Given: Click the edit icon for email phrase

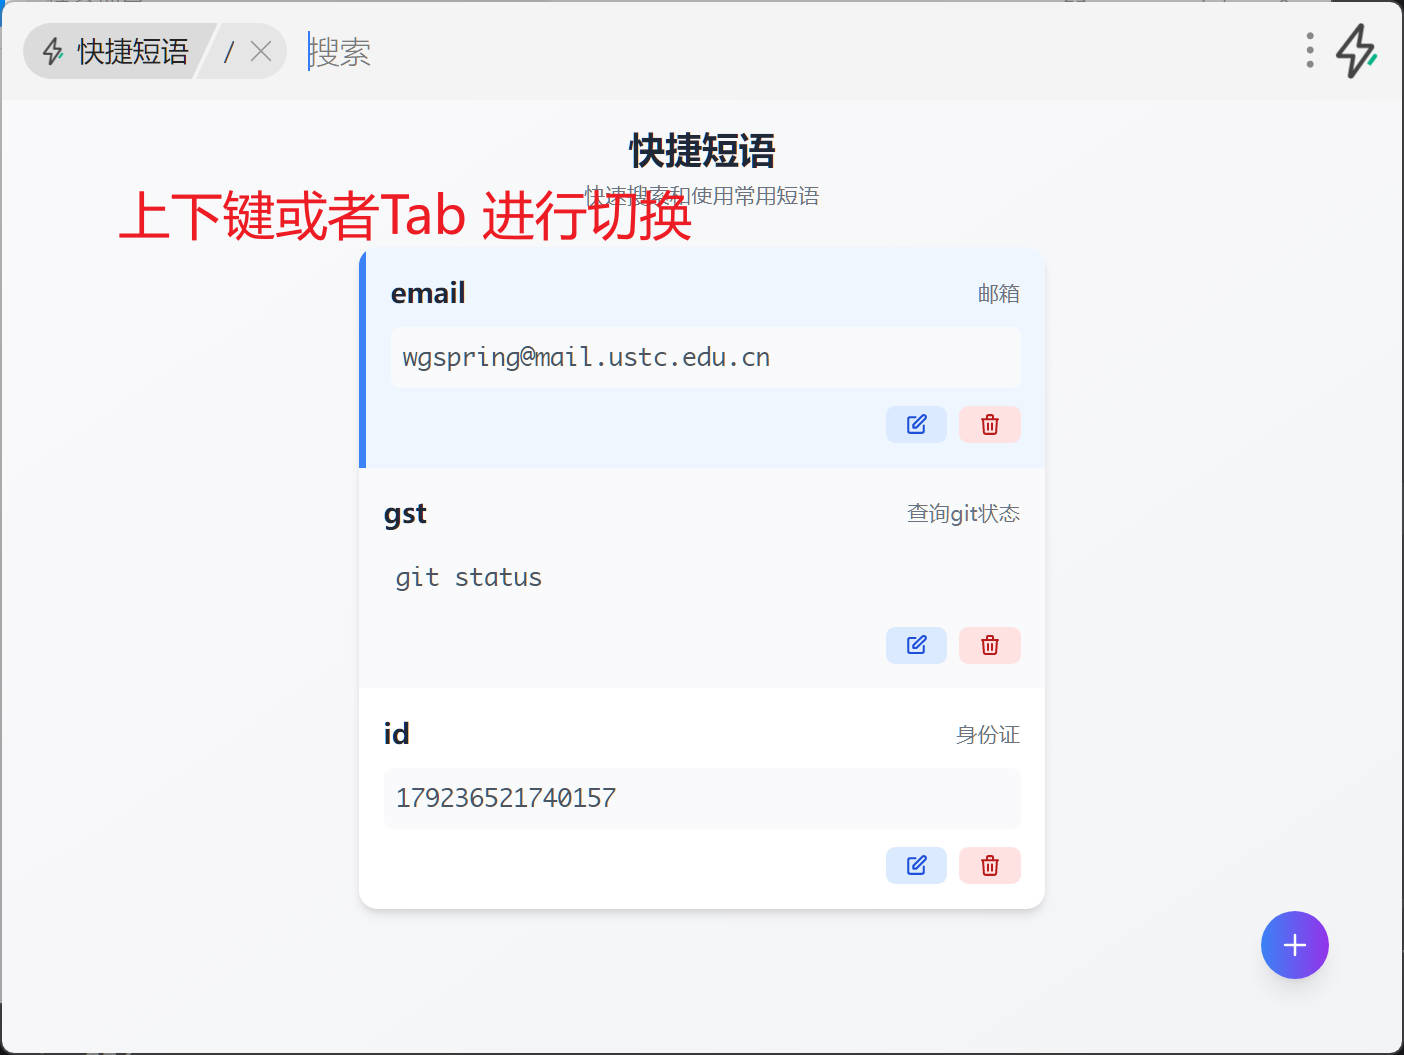Looking at the screenshot, I should tap(916, 425).
